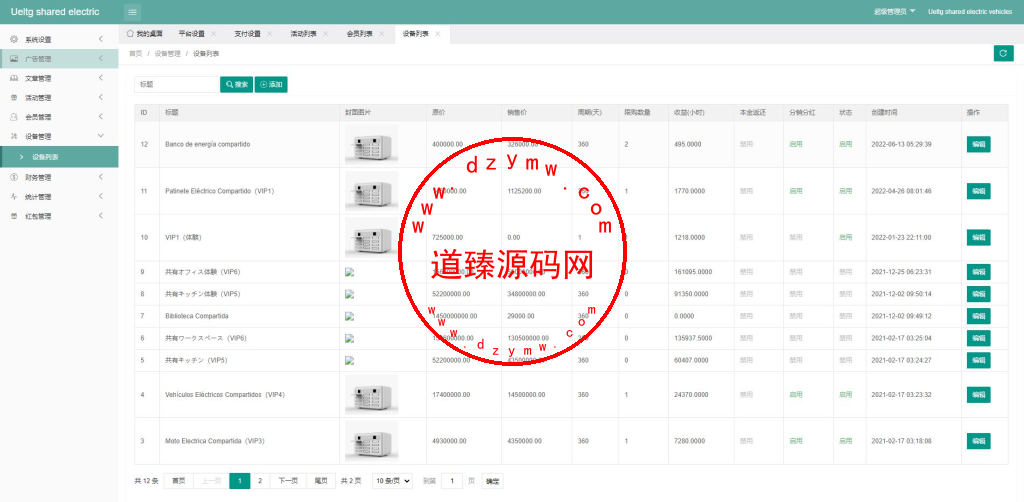Viewport: 1024px width, 502px height.
Task: Toggle 状态 启用 for Banco de energía compartido
Action: (846, 144)
